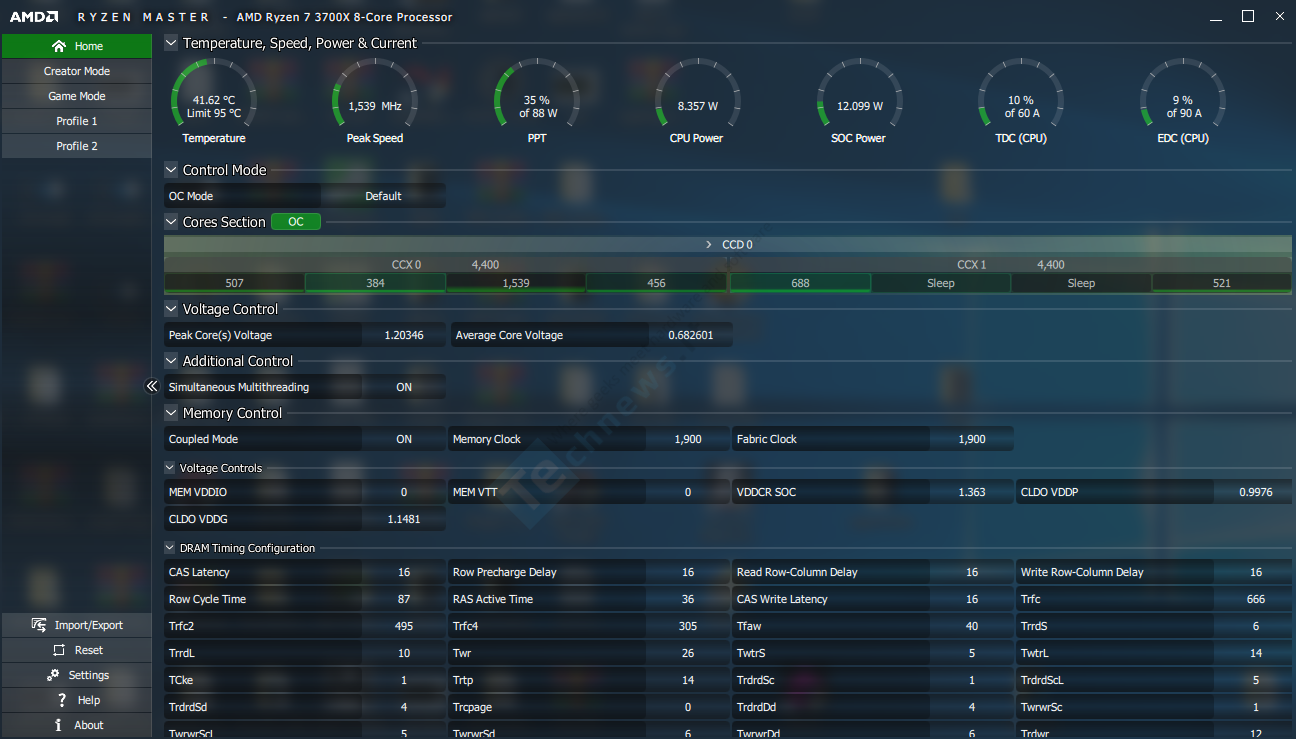Click CAS Latency value 16
Image resolution: width=1296 pixels, height=739 pixels.
point(404,572)
